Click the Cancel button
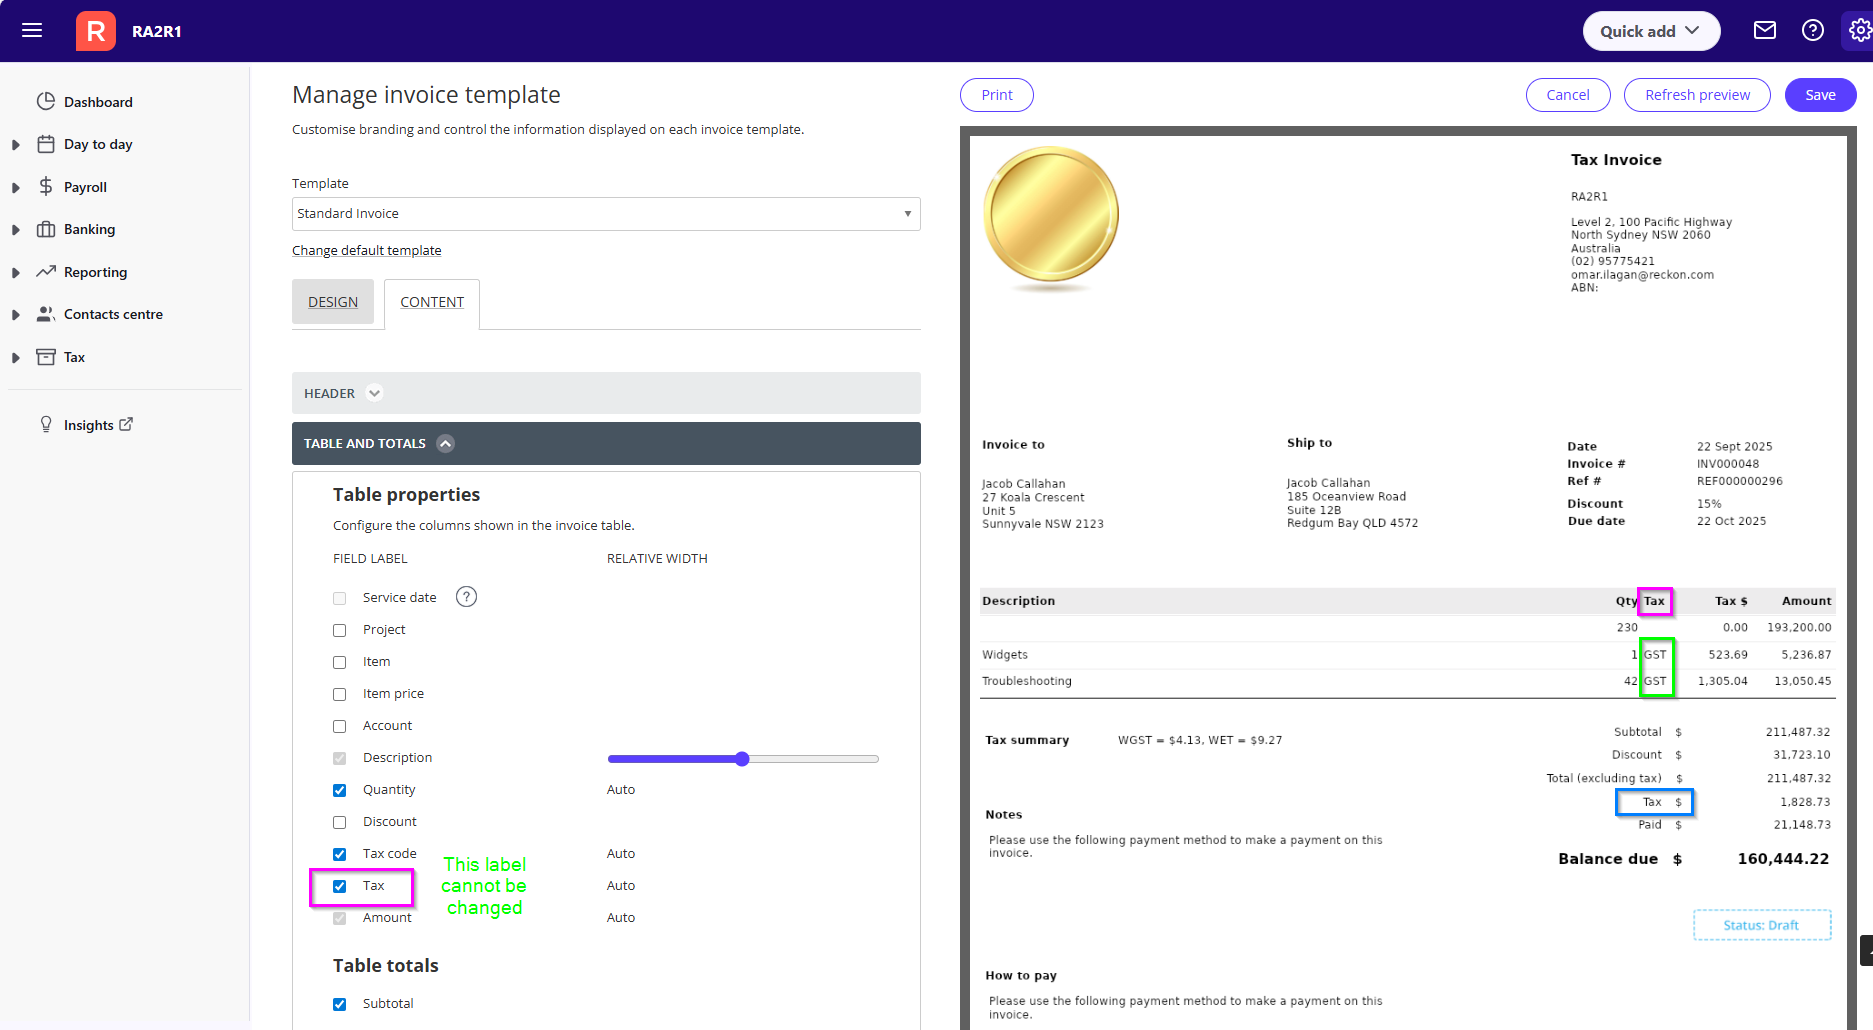1873x1030 pixels. tap(1568, 95)
